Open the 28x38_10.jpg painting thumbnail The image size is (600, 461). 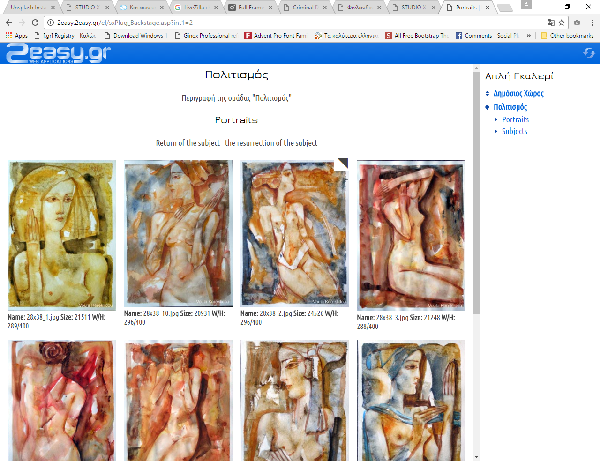[x=179, y=233]
